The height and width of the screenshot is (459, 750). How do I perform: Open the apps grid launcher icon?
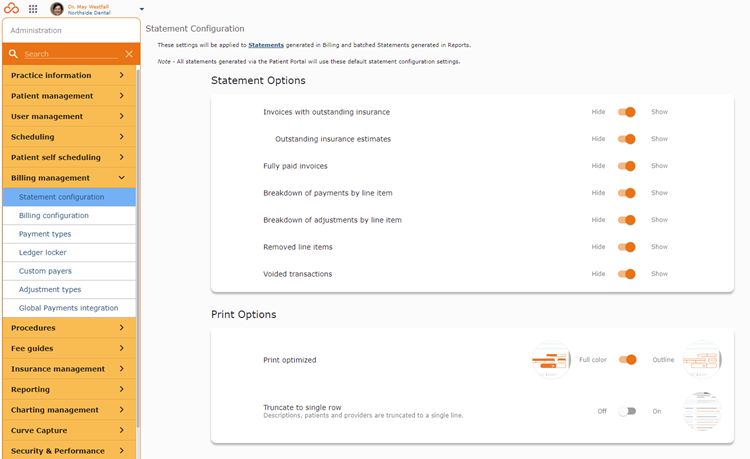(x=33, y=9)
